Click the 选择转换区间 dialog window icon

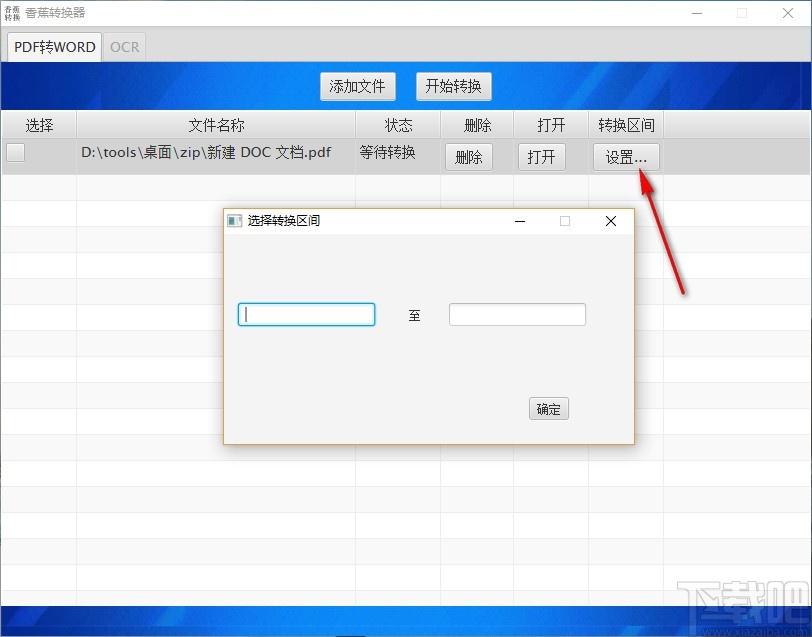[235, 221]
